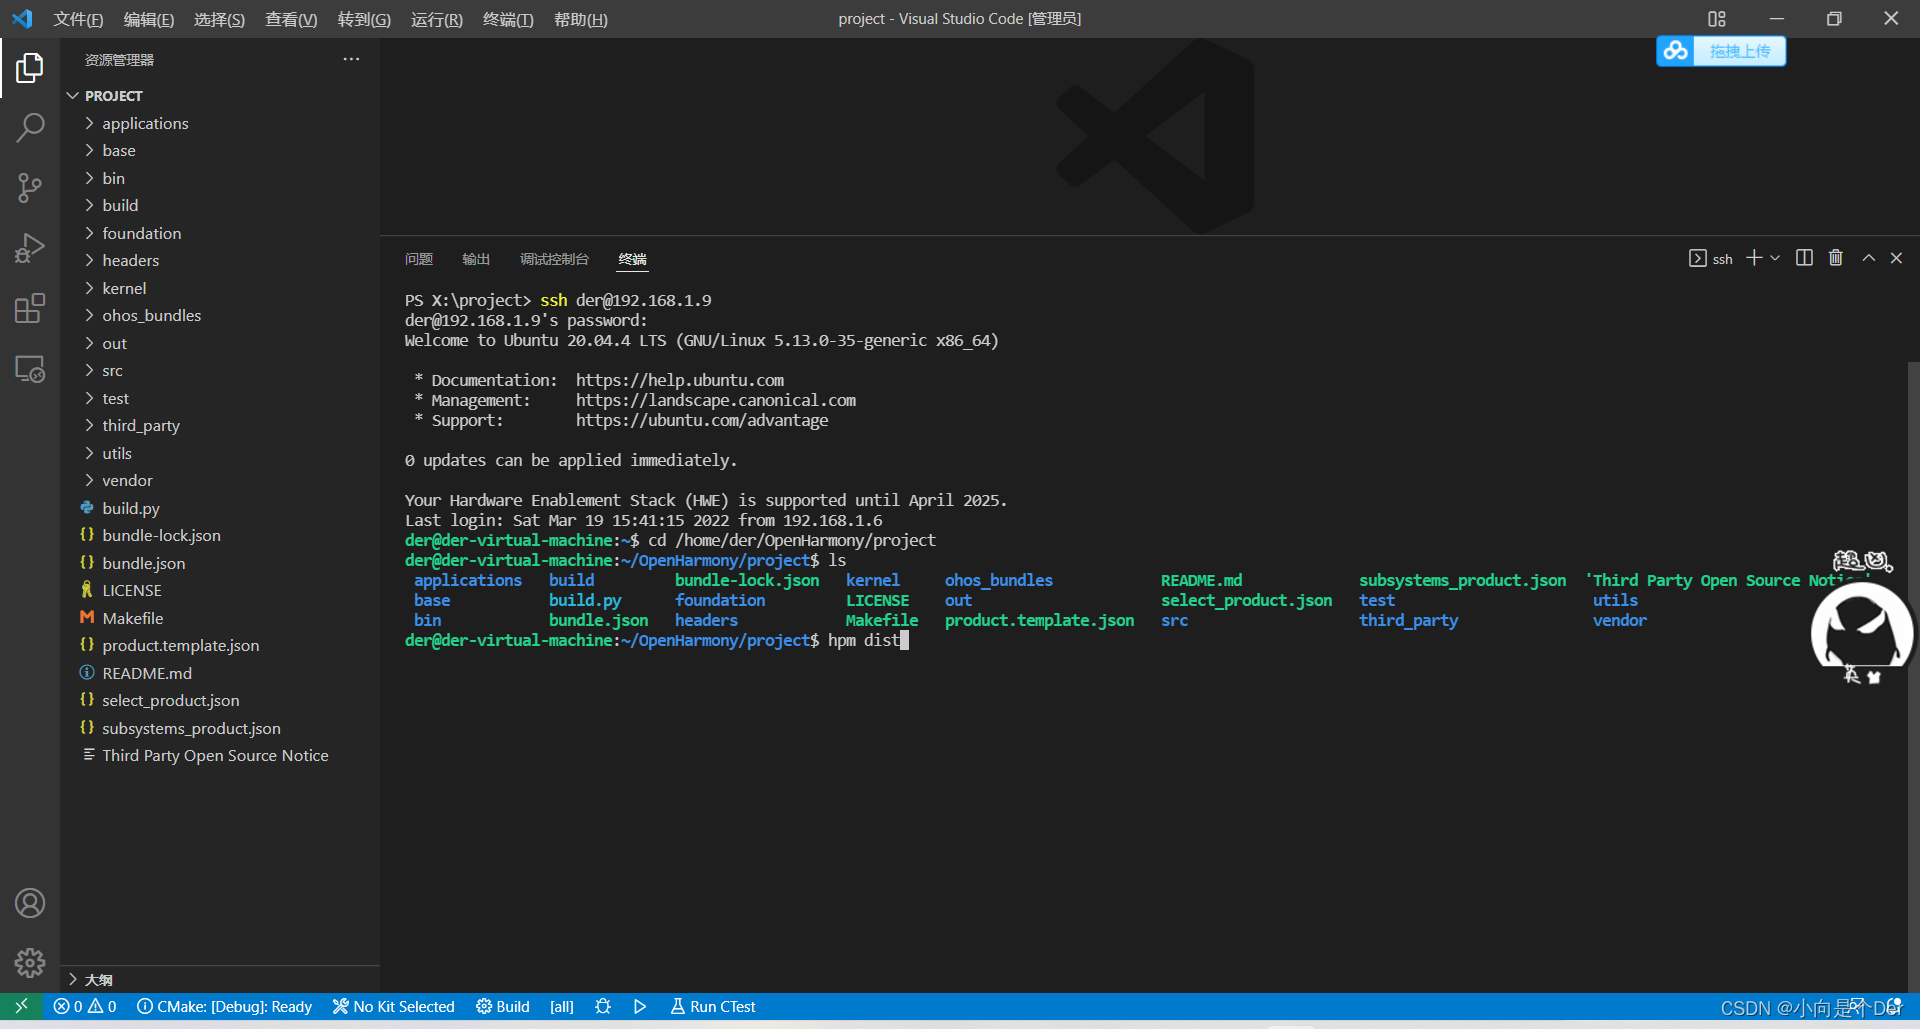The width and height of the screenshot is (1920, 1029).
Task: Click Run CTest in status bar
Action: pos(713,1006)
